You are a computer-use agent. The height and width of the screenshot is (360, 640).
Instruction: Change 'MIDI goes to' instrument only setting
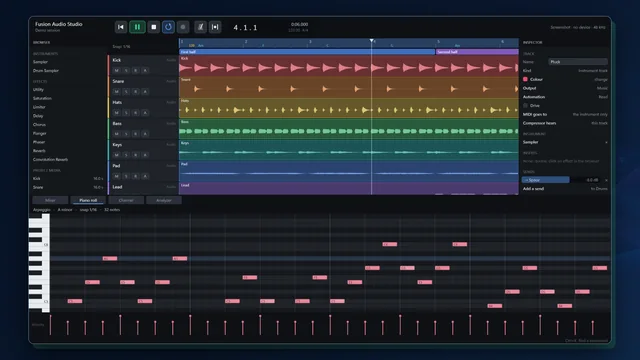(x=590, y=114)
